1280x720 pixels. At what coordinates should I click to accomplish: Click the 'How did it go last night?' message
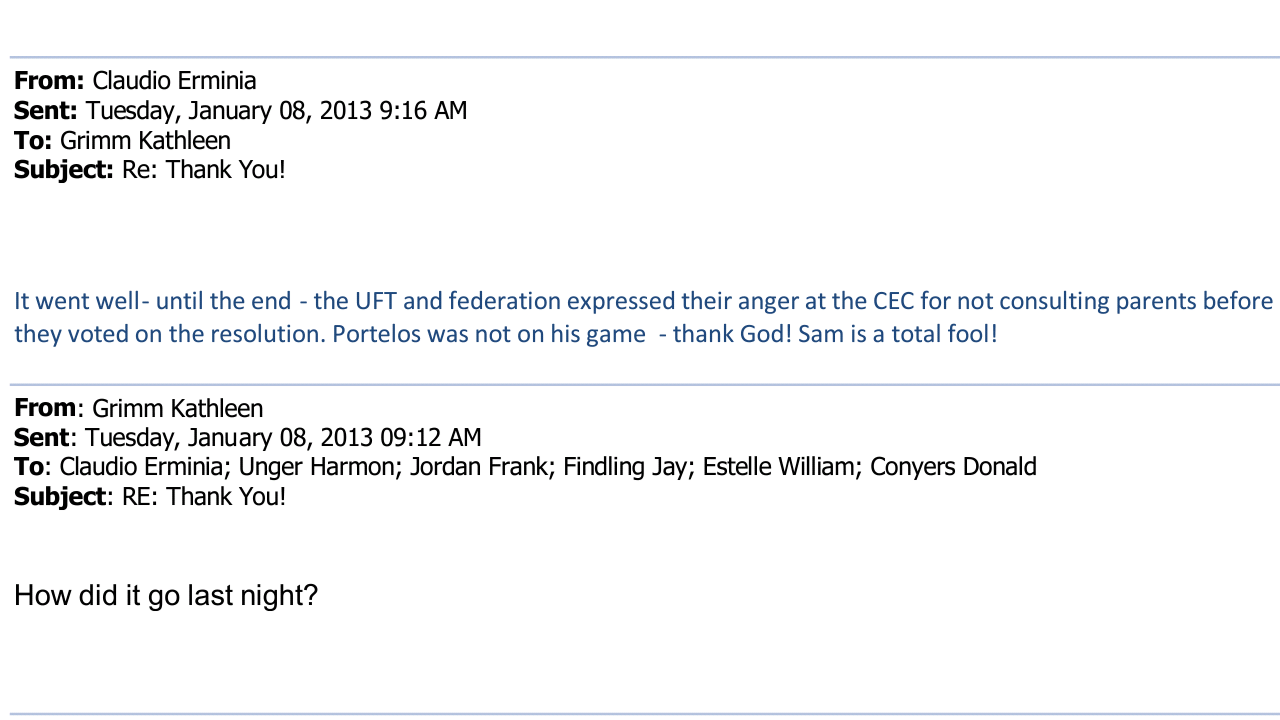[x=166, y=596]
